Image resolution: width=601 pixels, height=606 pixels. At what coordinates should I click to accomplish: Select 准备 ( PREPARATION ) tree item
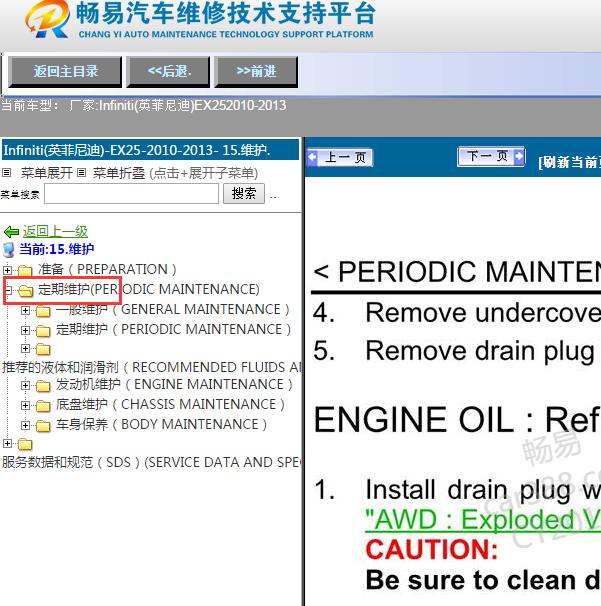pos(107,269)
